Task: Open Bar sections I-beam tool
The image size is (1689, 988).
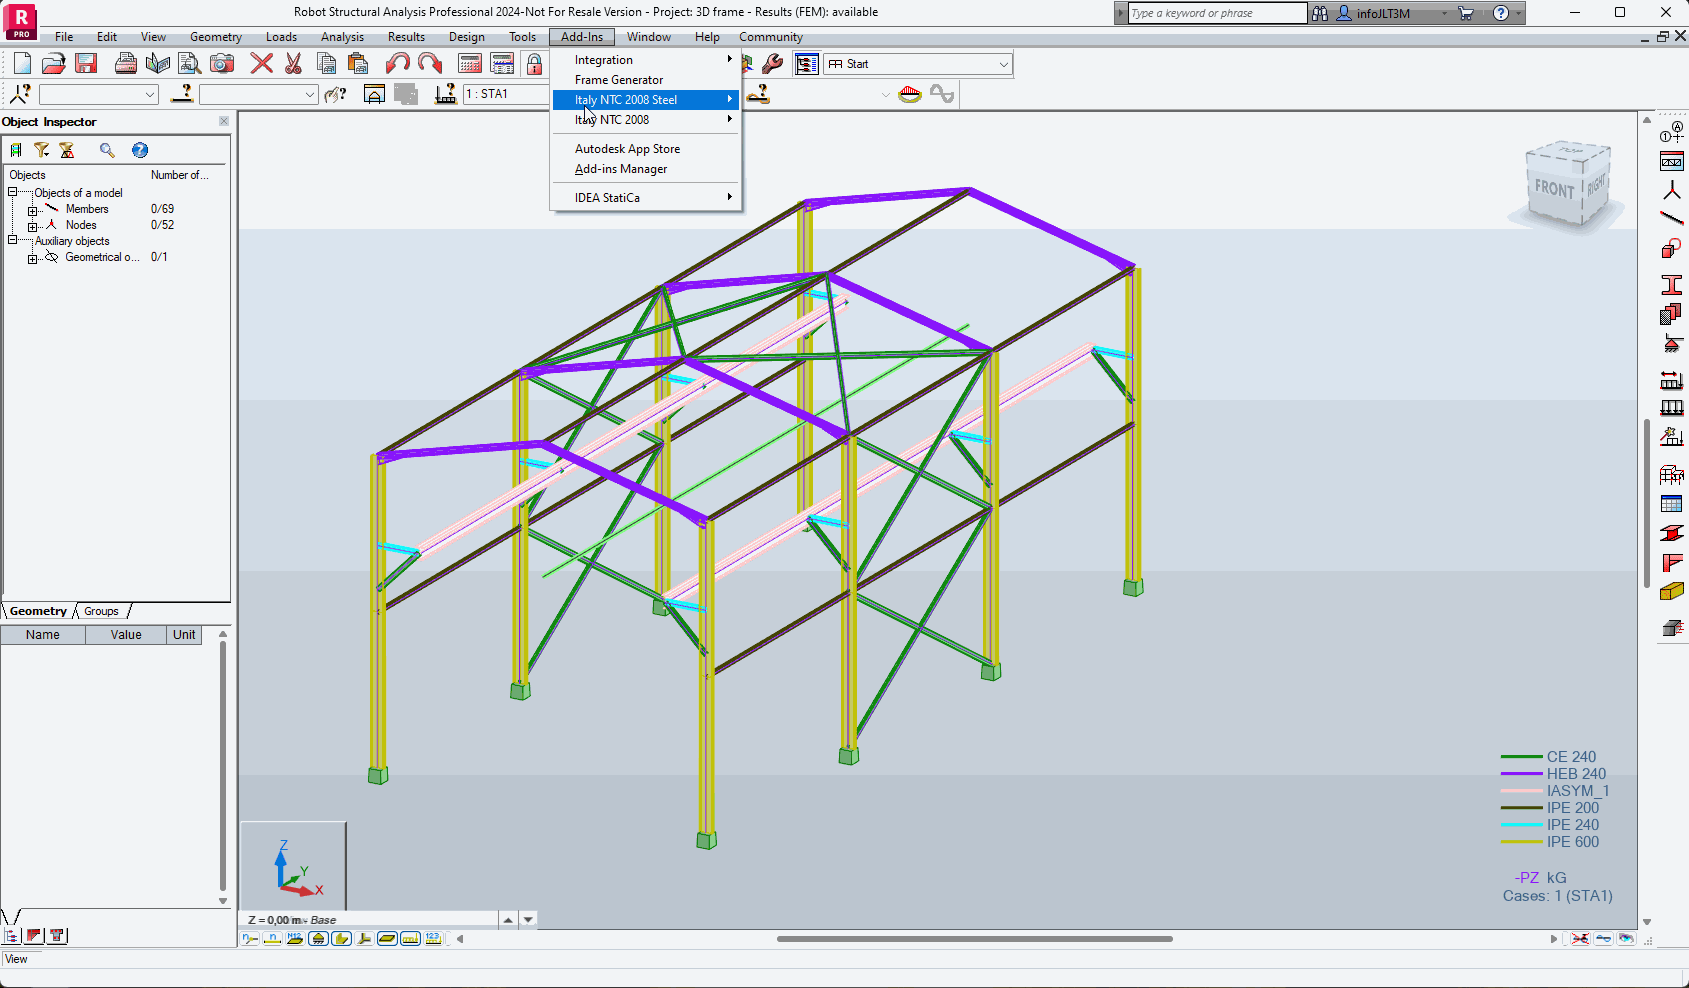Action: click(1671, 285)
